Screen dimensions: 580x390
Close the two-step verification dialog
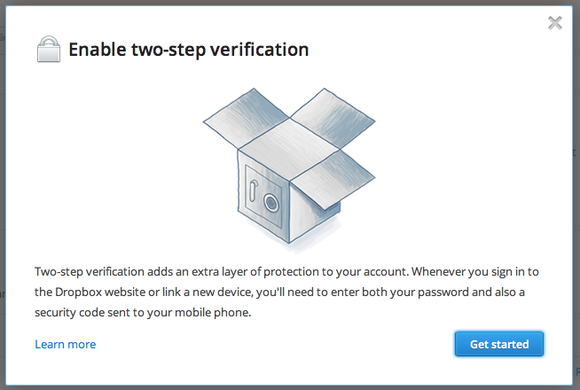(555, 23)
